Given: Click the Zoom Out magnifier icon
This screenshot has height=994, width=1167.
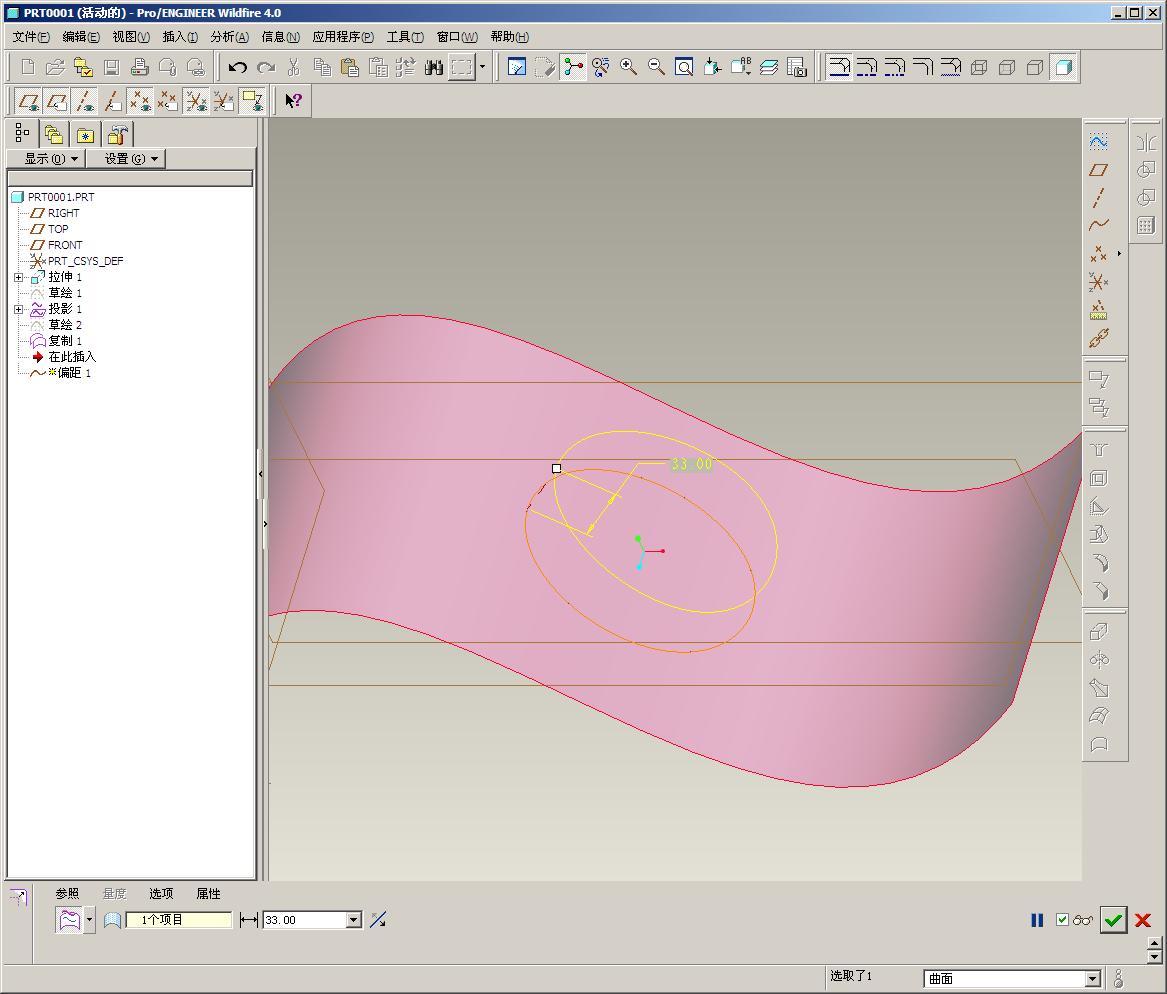Looking at the screenshot, I should 656,67.
